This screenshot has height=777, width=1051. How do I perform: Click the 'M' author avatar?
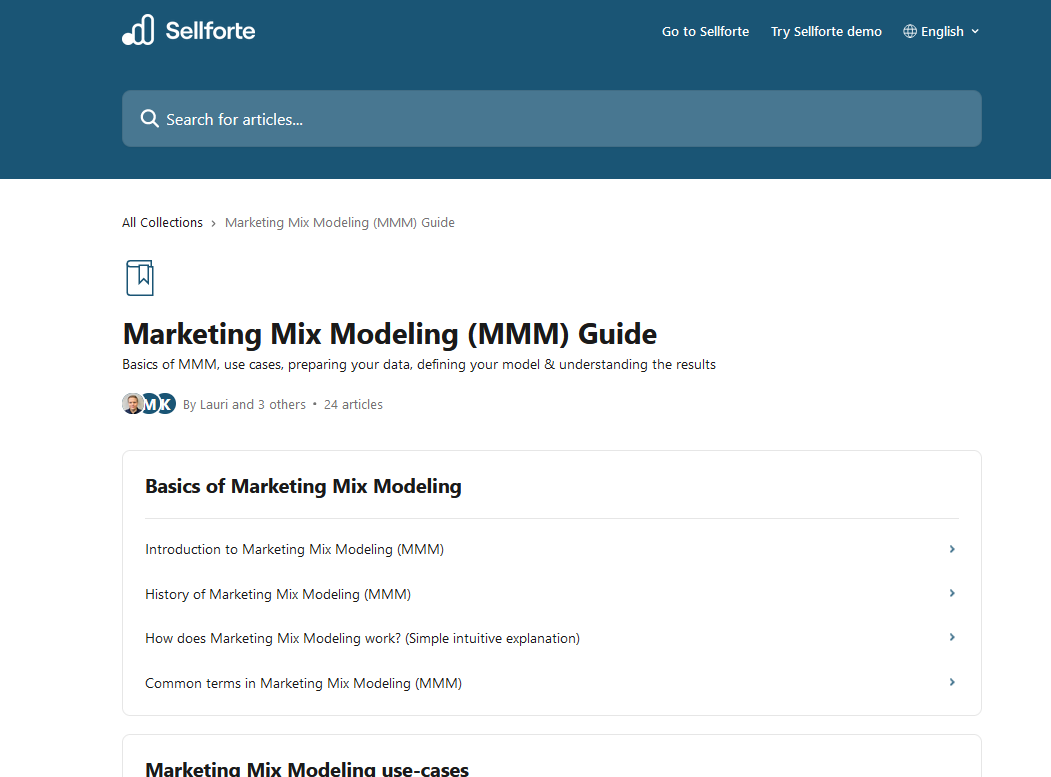click(149, 404)
